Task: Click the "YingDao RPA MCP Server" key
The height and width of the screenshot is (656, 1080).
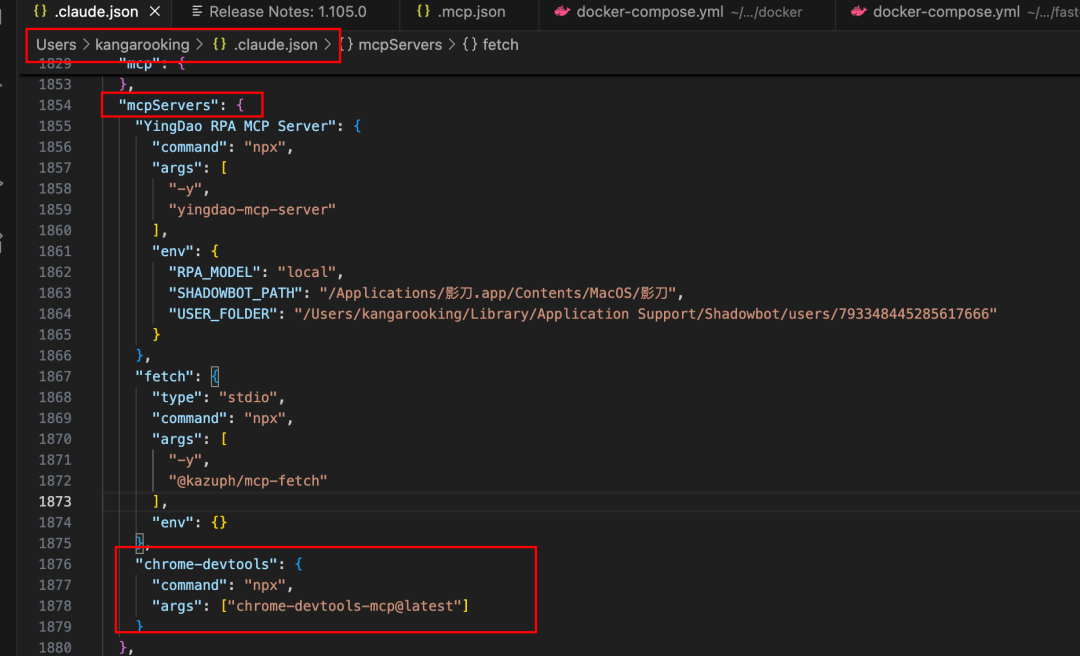Action: coord(236,126)
